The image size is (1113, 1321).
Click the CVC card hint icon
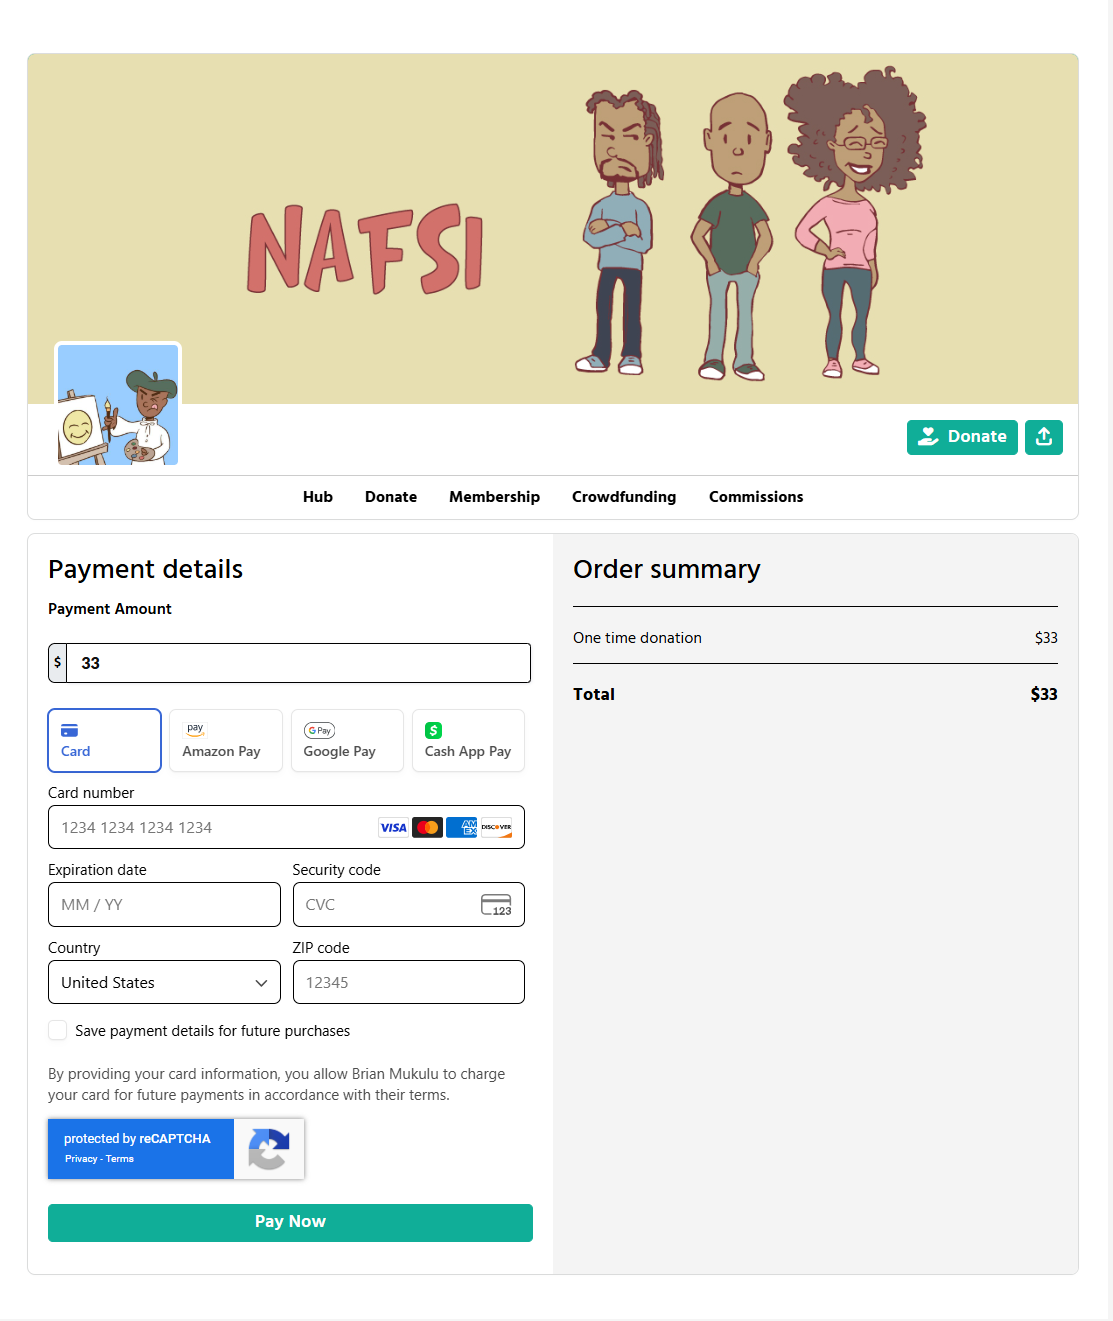[496, 905]
